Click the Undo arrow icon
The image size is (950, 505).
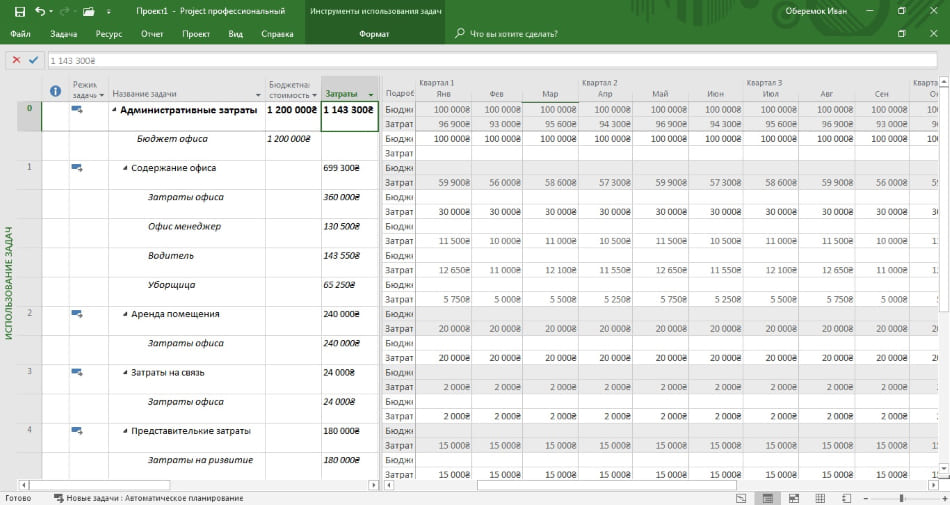click(40, 11)
